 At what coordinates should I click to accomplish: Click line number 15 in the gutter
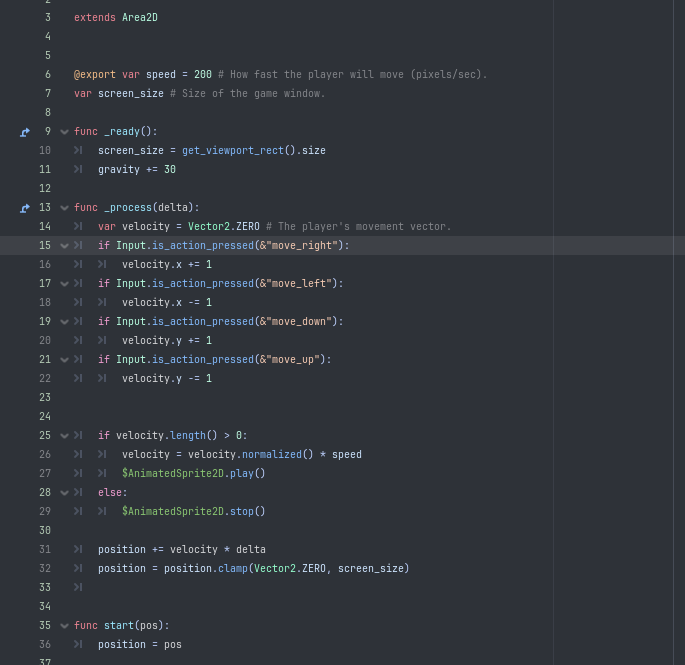click(x=45, y=246)
